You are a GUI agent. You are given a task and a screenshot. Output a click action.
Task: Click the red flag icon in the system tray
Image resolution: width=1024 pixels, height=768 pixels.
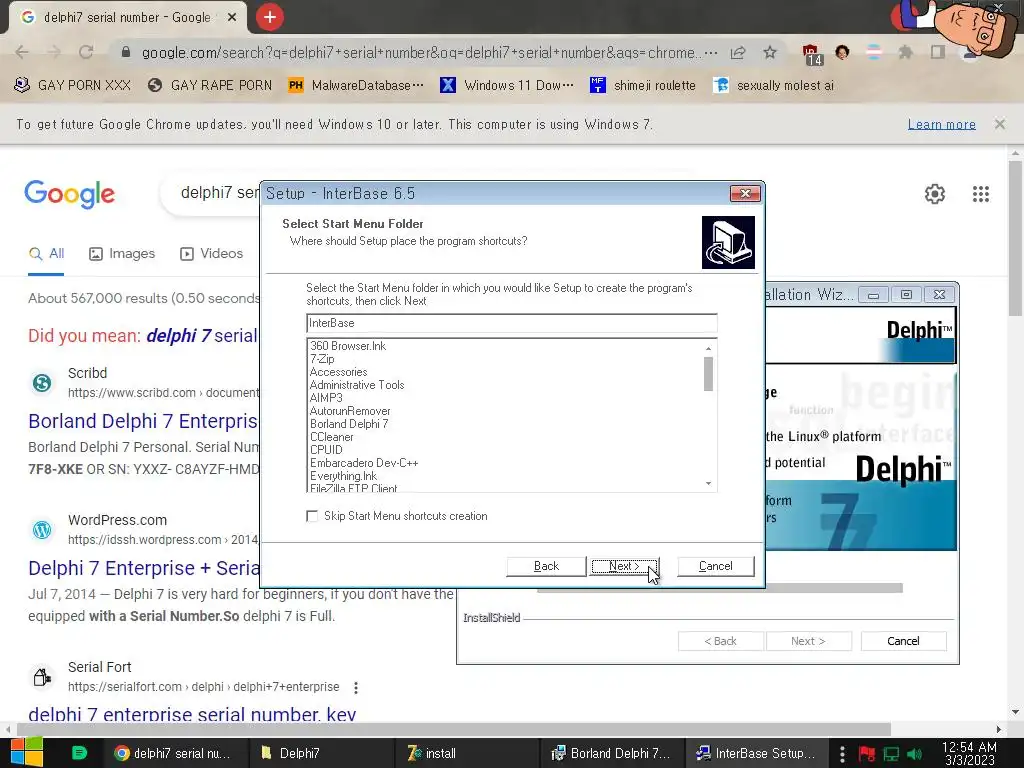[867, 754]
